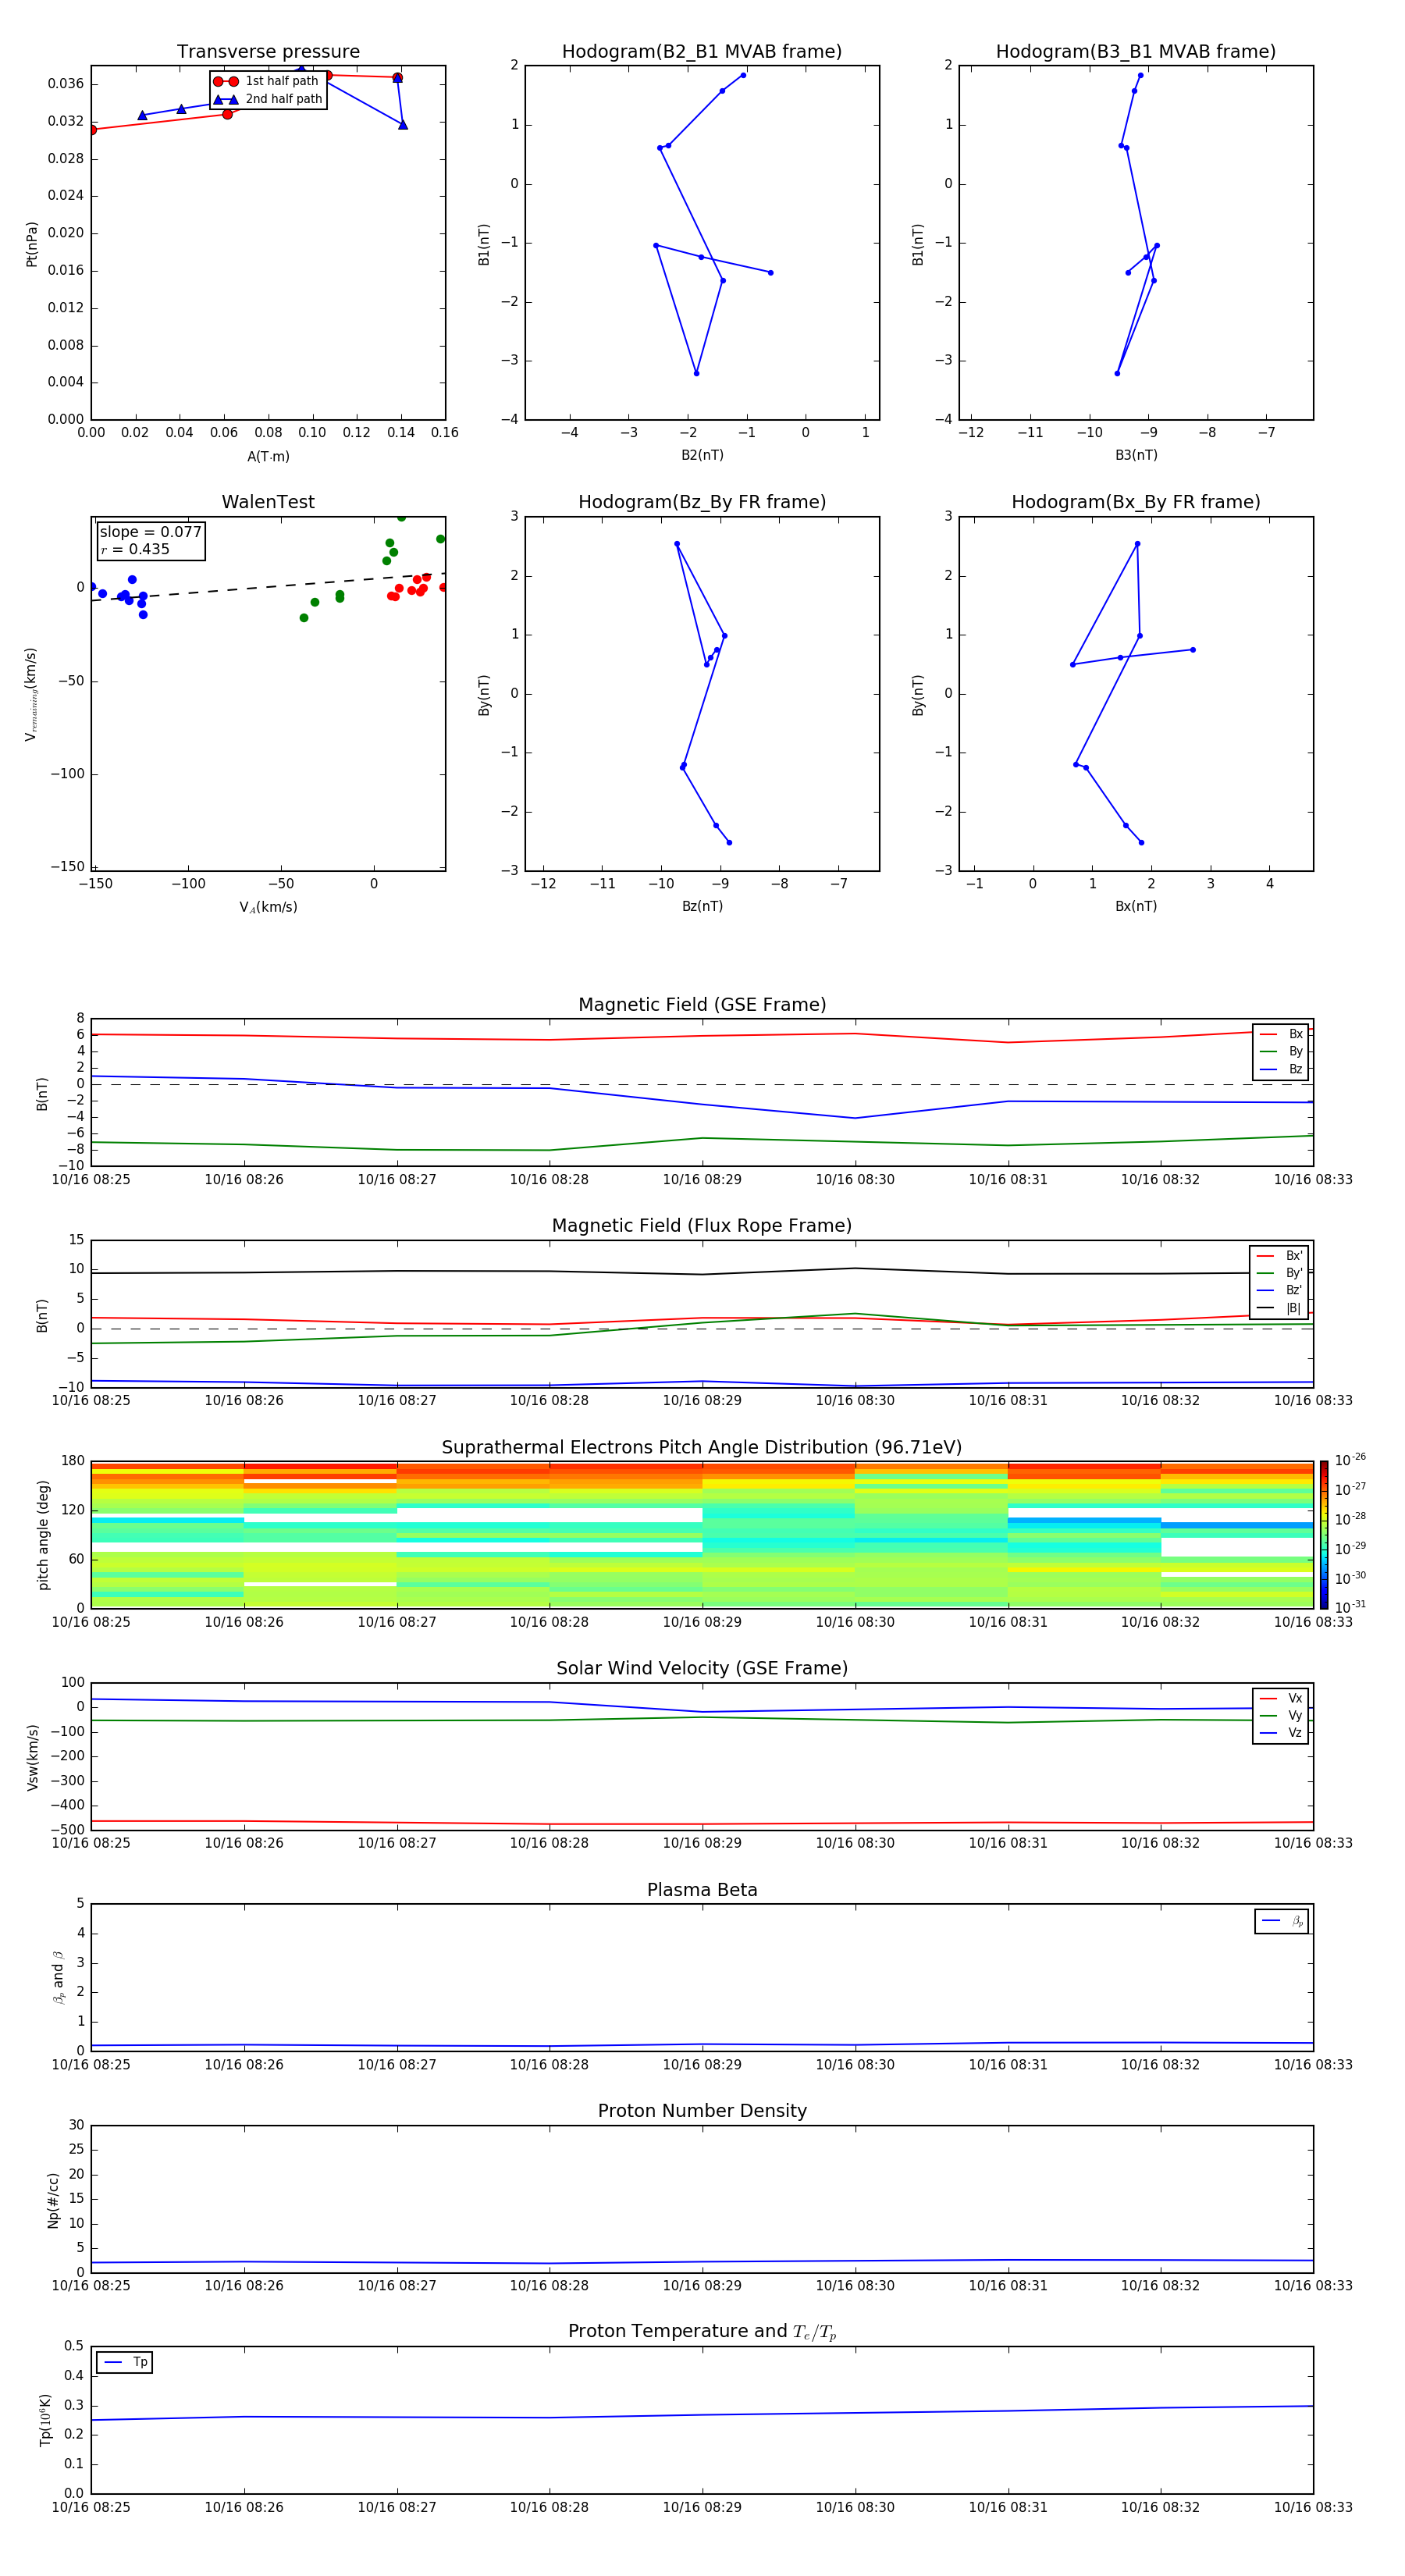
Task: Click 'r = 0.435' annotation text
Action: (135, 549)
